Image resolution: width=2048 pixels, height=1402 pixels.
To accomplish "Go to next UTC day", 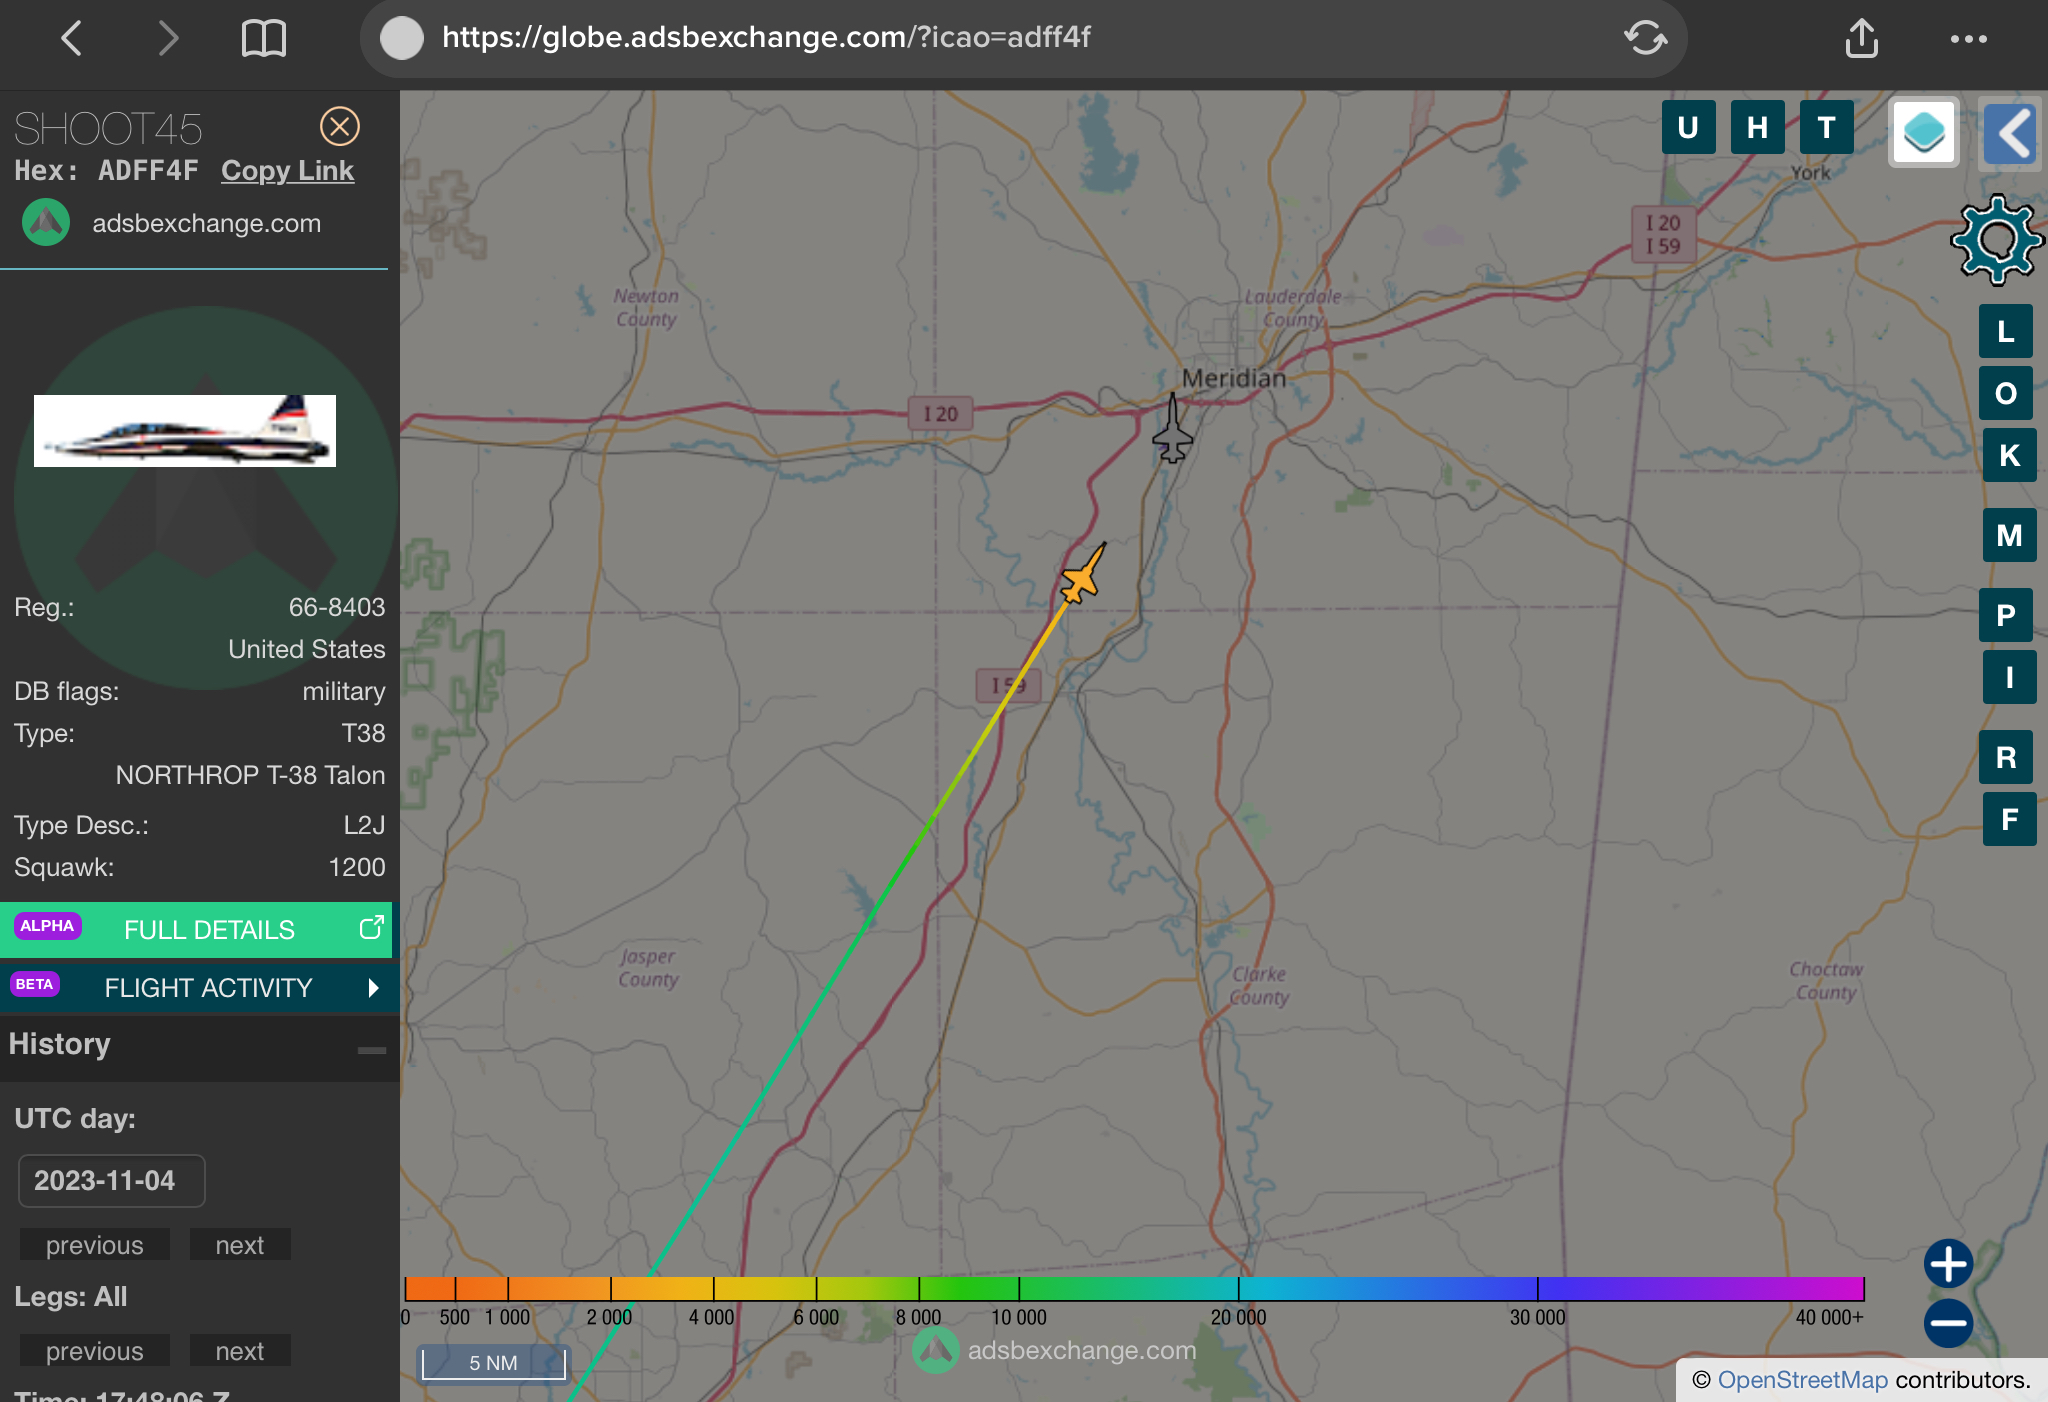I will tap(240, 1245).
